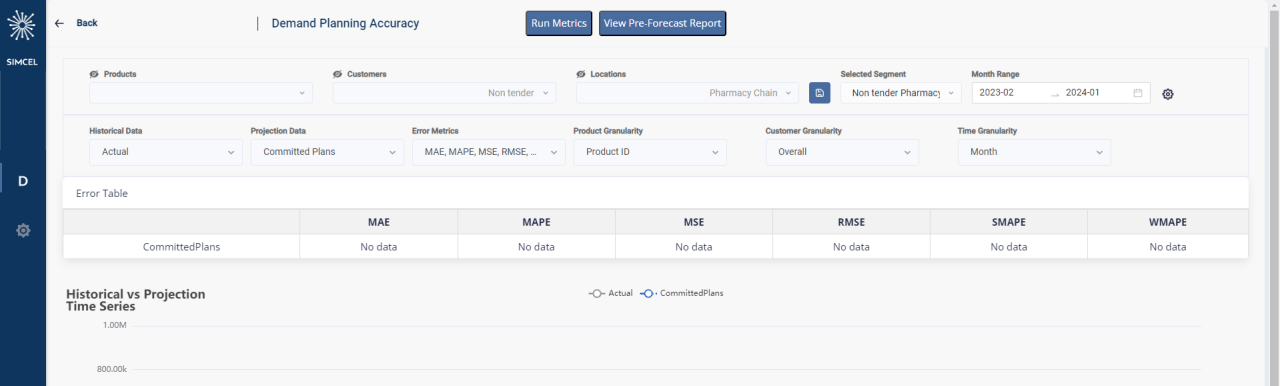Open Product Granularity dropdown
Screen dimensions: 1280x386
650,152
